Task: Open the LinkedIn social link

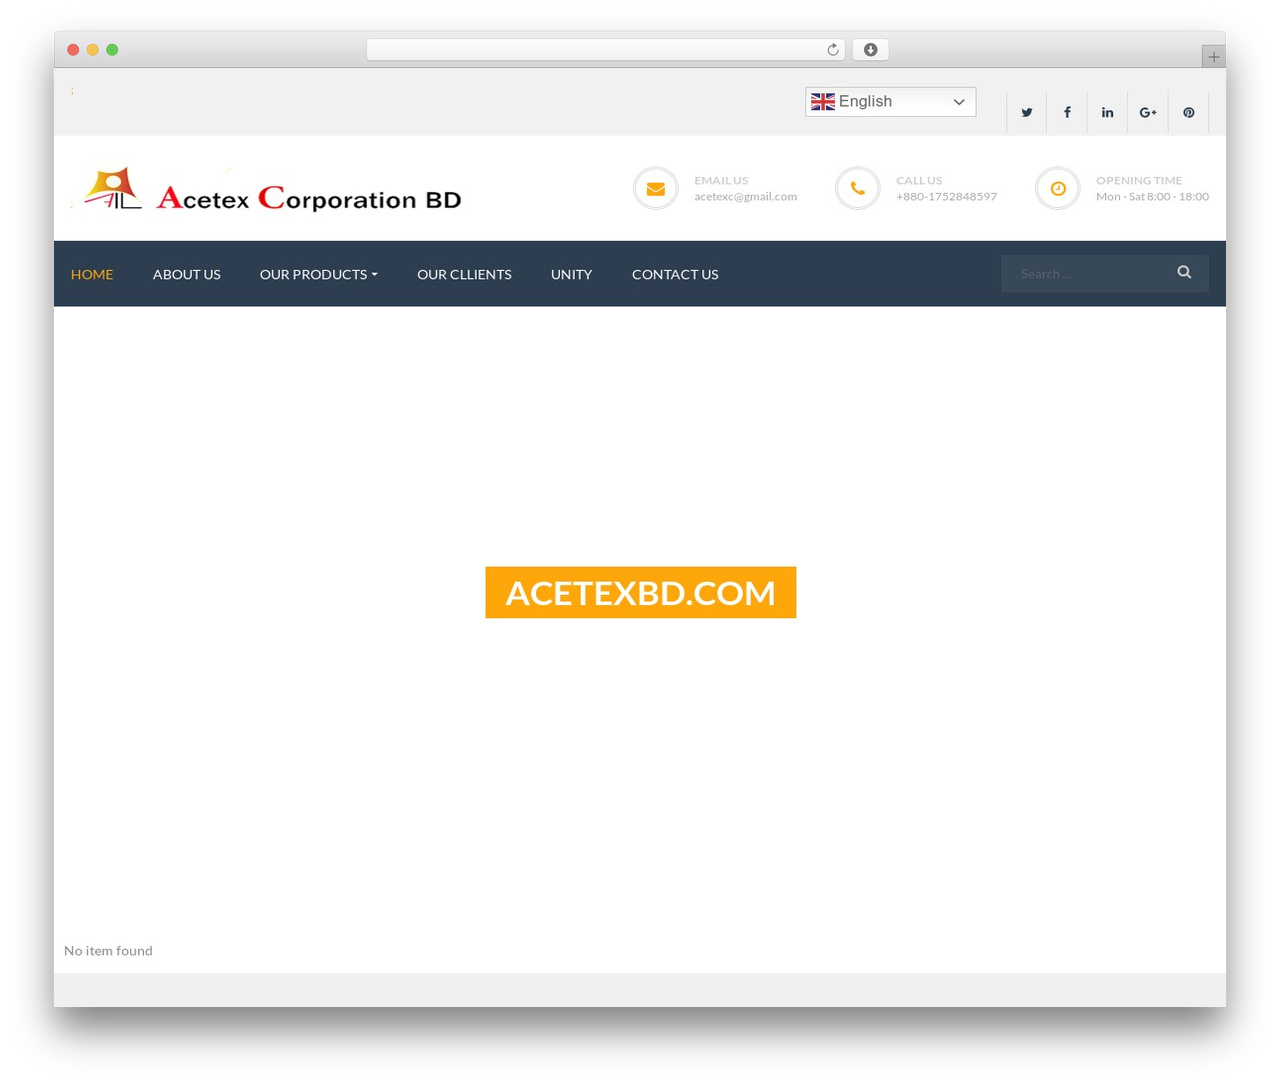Action: point(1107,112)
